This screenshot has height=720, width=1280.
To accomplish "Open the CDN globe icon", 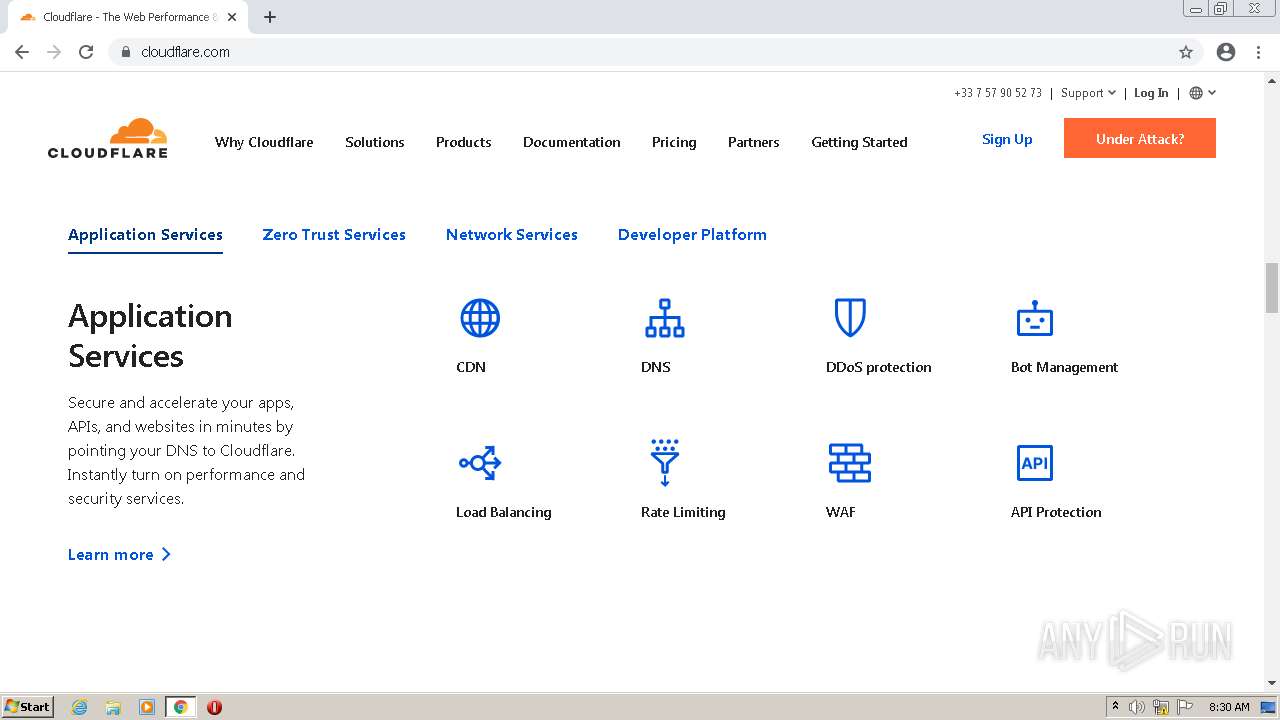I will (x=480, y=318).
